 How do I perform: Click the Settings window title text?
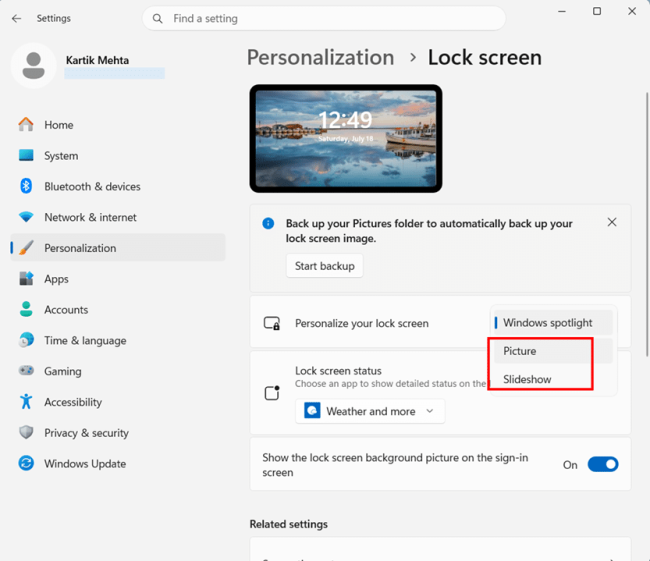(53, 18)
